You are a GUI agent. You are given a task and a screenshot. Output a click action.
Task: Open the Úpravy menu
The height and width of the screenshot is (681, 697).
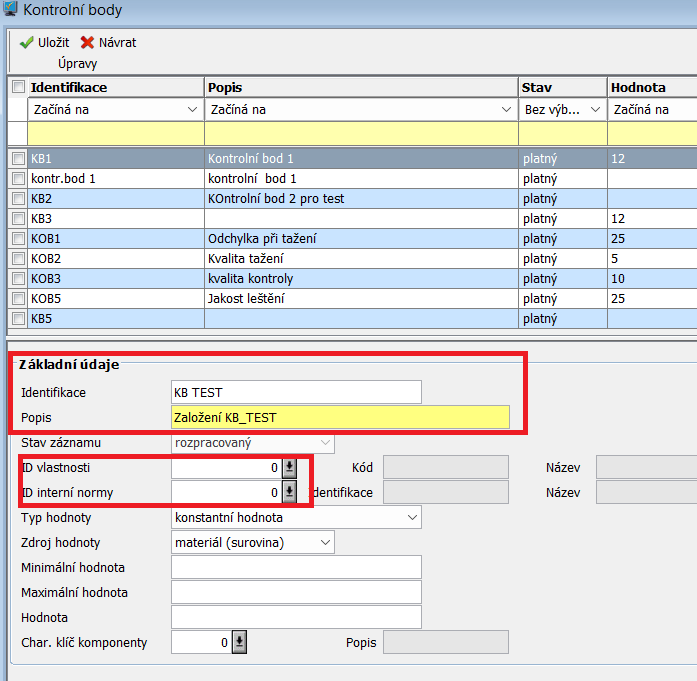(x=77, y=63)
